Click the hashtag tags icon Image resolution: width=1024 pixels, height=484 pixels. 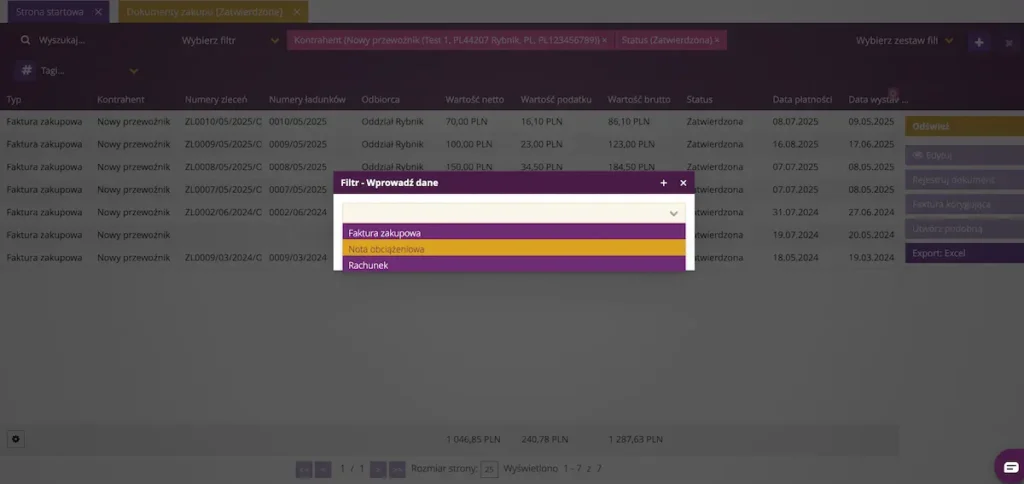point(27,70)
